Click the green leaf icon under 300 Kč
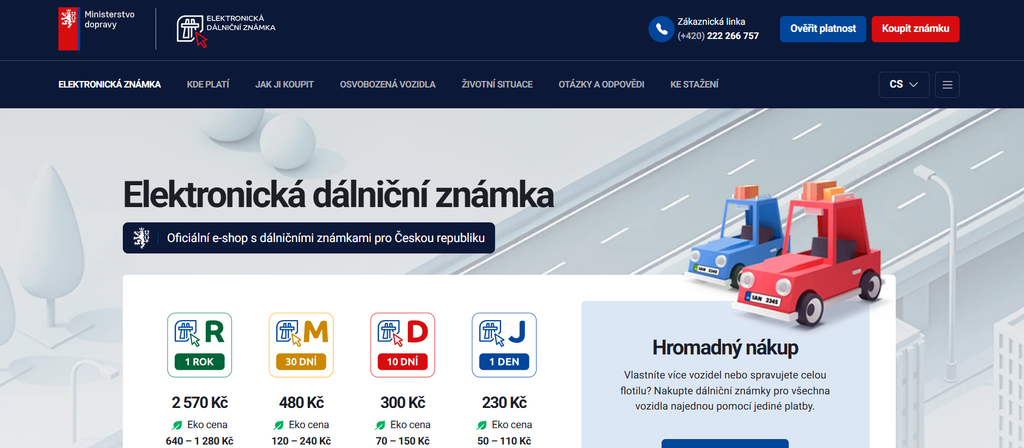 (380, 425)
